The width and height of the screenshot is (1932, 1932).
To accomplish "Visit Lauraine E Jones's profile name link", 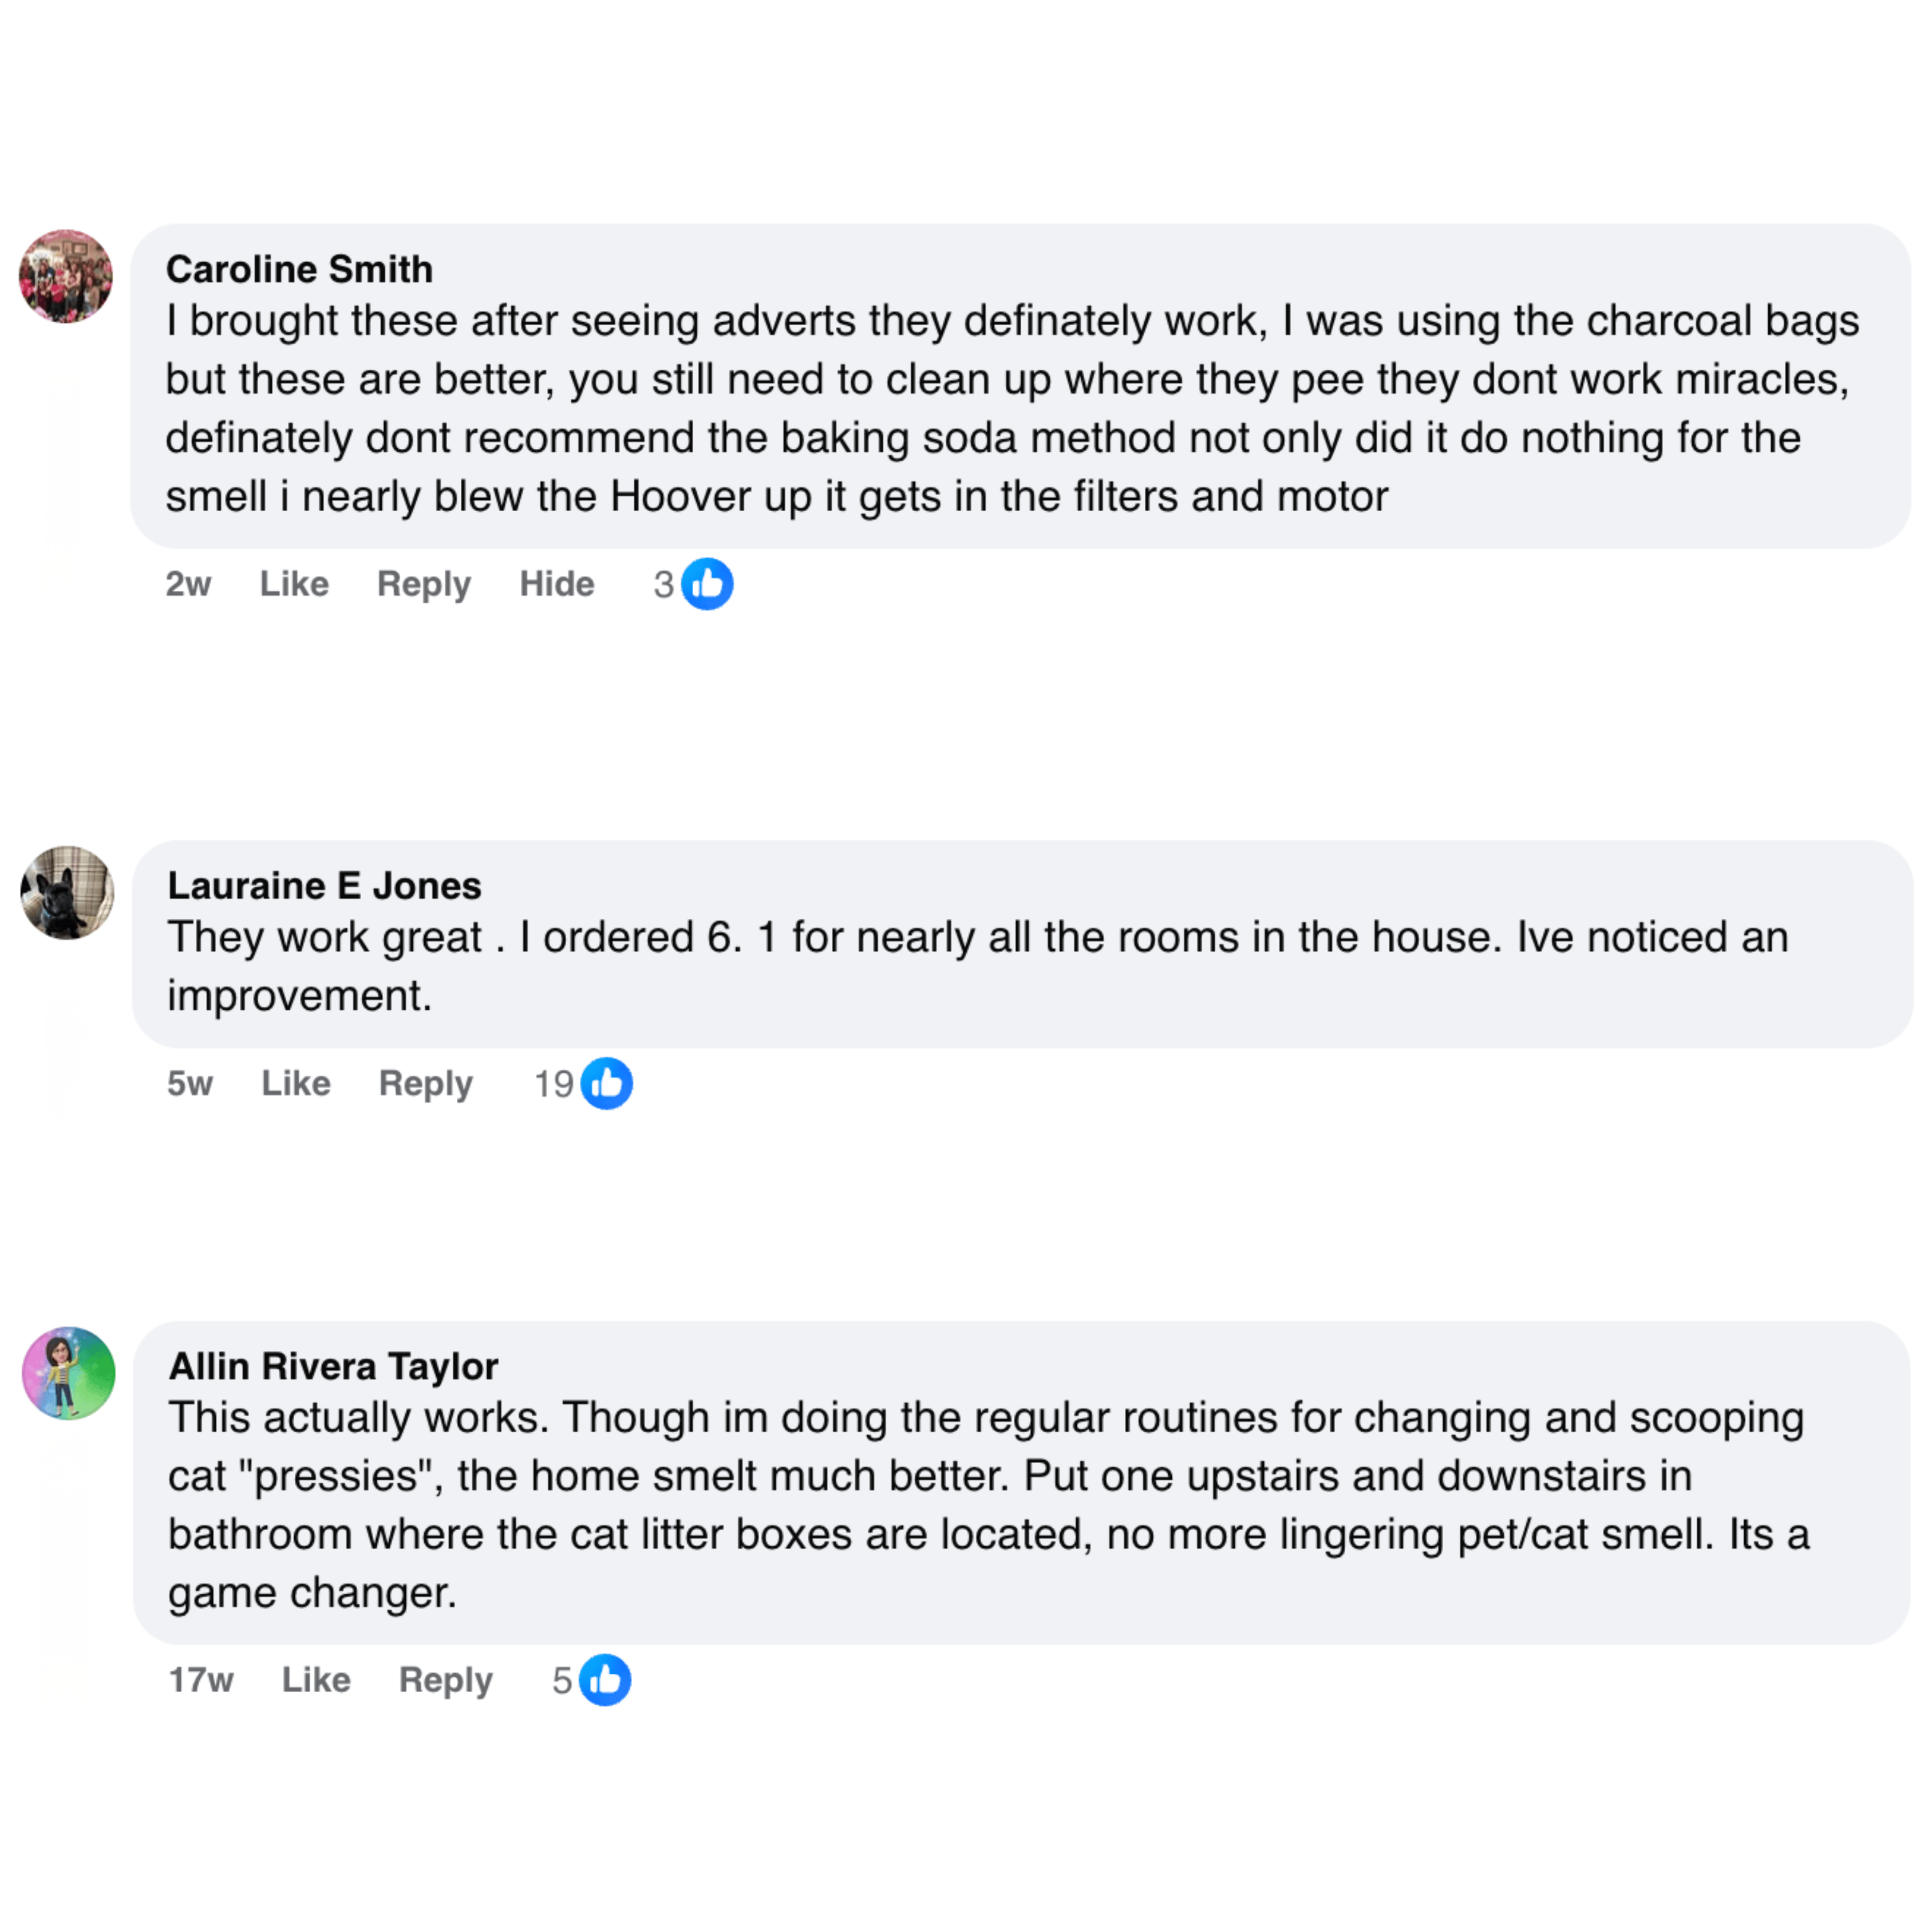I will click(324, 885).
